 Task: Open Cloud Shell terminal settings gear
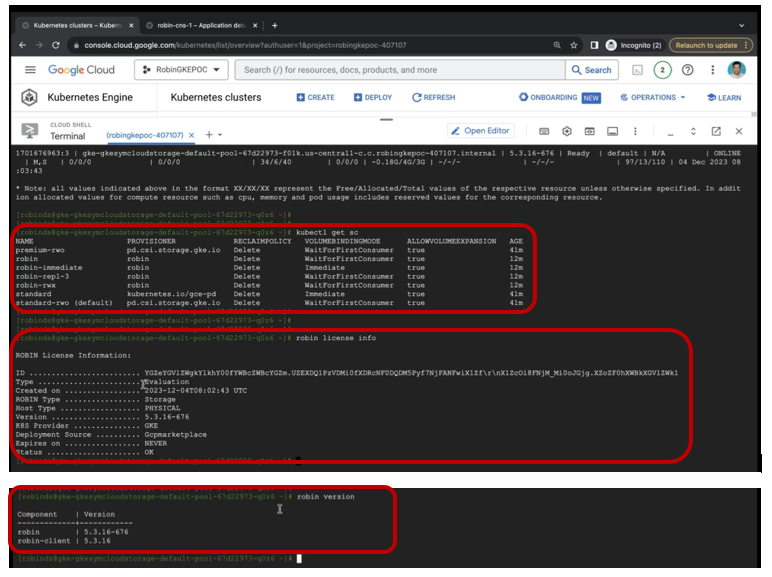567,131
